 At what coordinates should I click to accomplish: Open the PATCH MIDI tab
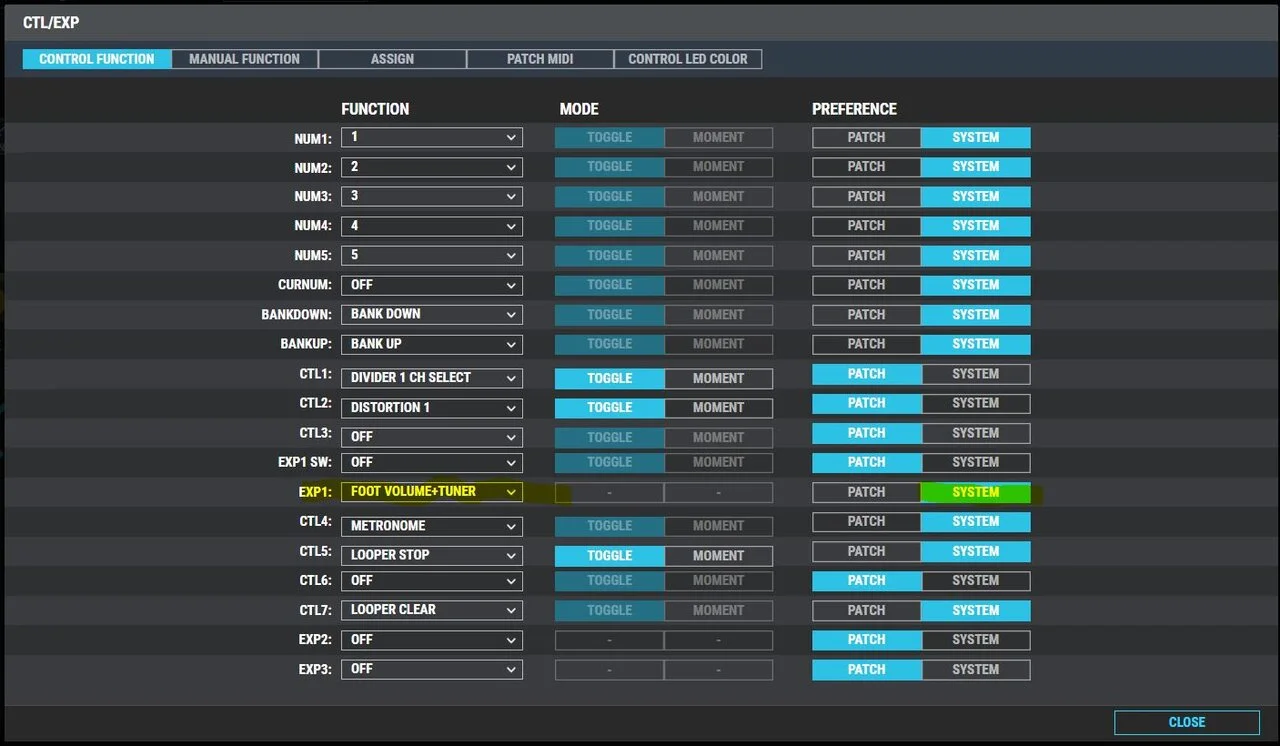coord(540,59)
